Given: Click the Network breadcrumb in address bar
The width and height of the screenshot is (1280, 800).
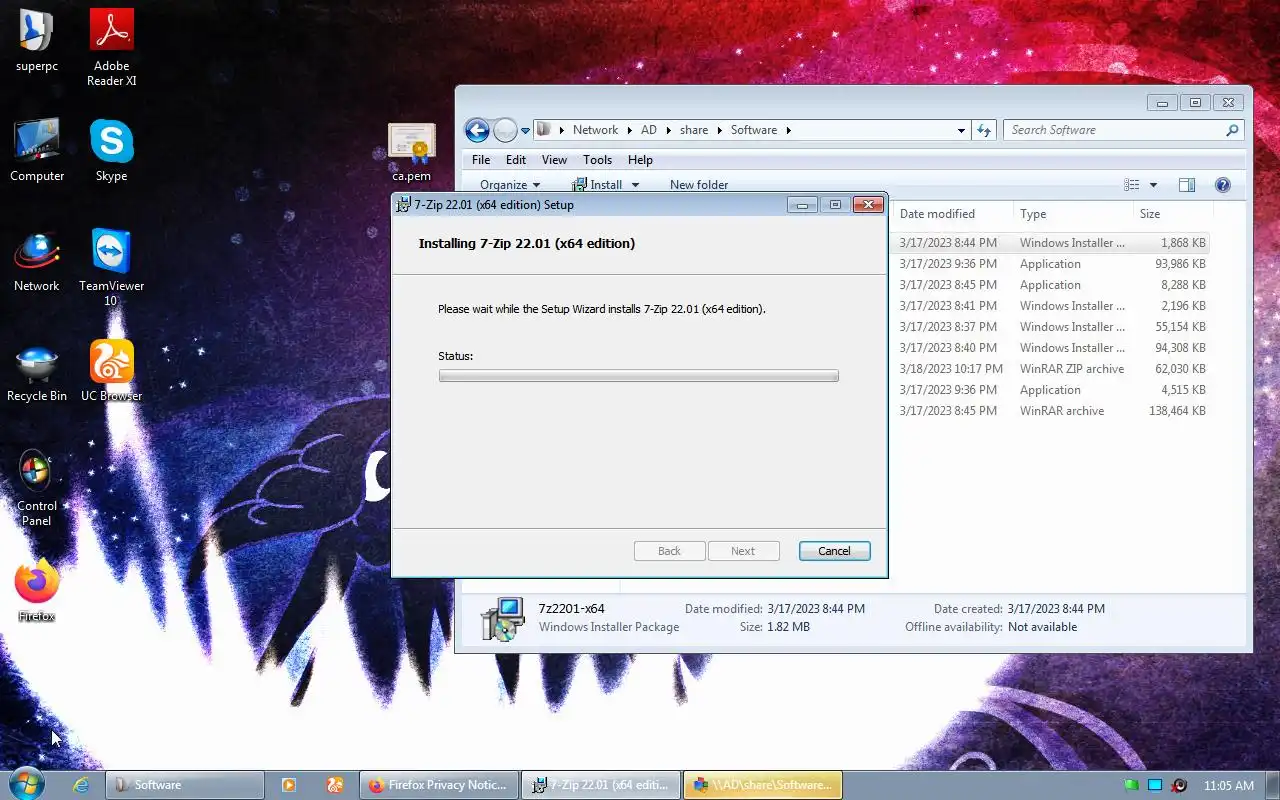Looking at the screenshot, I should point(595,130).
